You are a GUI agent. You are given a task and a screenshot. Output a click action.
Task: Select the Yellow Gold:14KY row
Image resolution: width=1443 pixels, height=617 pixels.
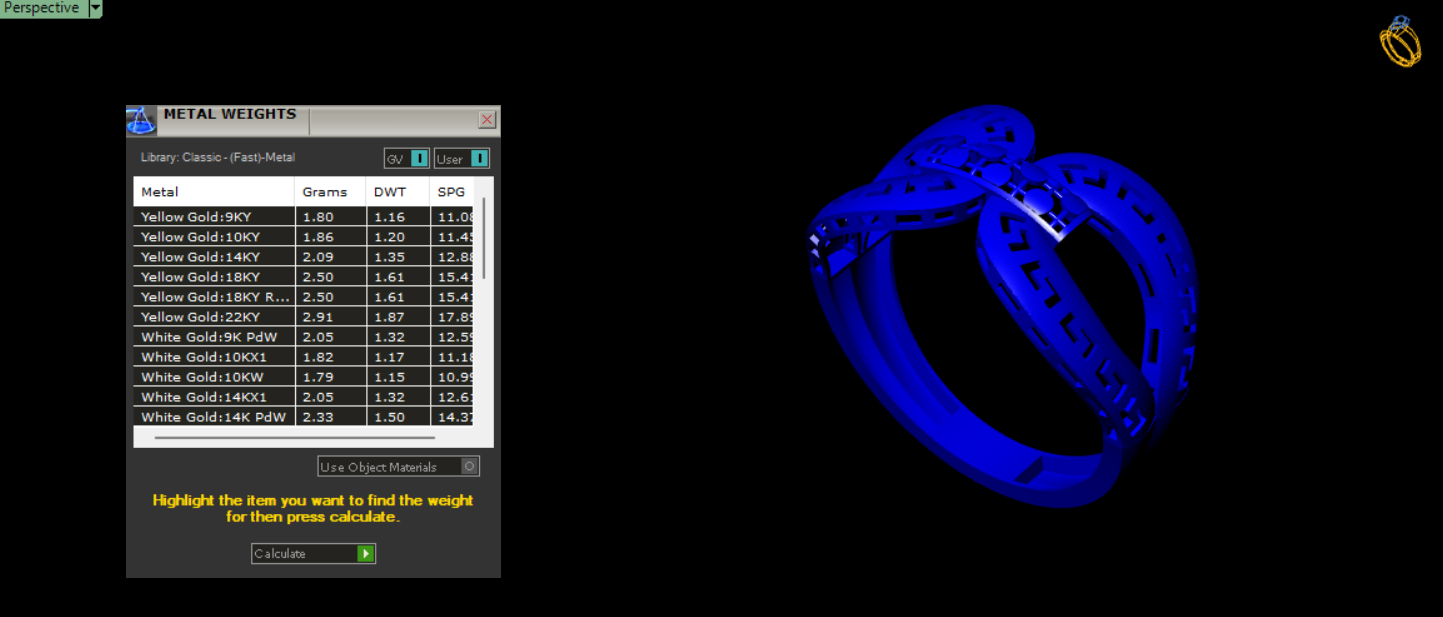pyautogui.click(x=213, y=257)
